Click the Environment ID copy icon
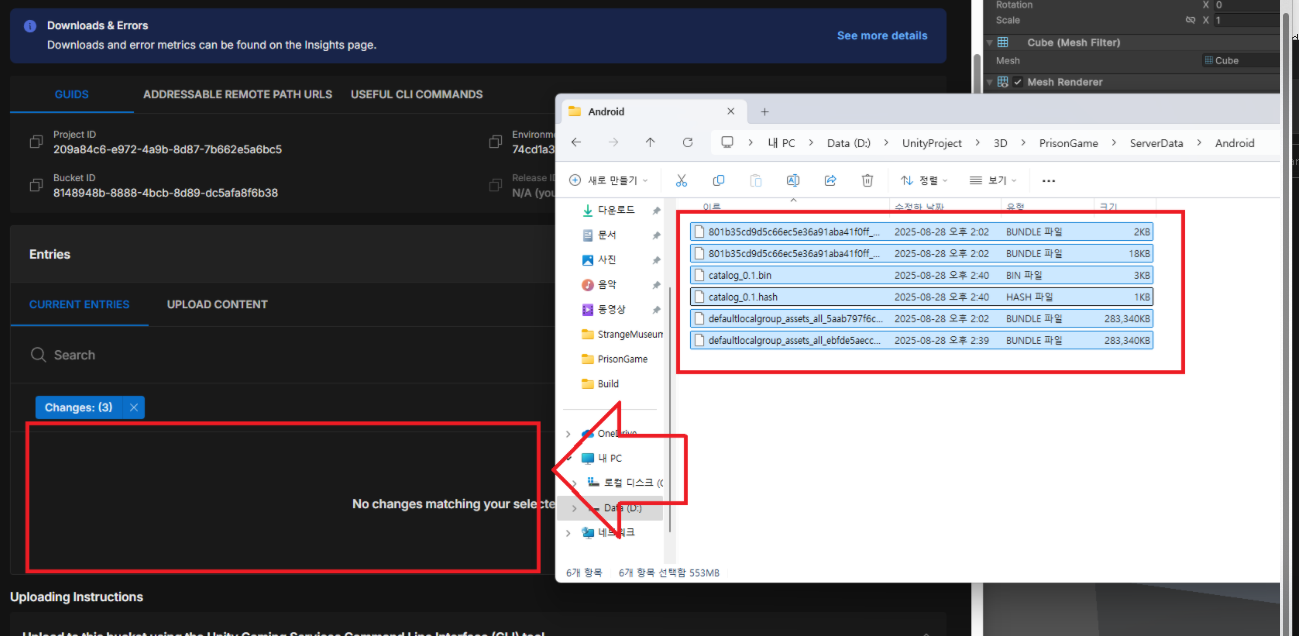This screenshot has height=636, width=1299. point(494,141)
